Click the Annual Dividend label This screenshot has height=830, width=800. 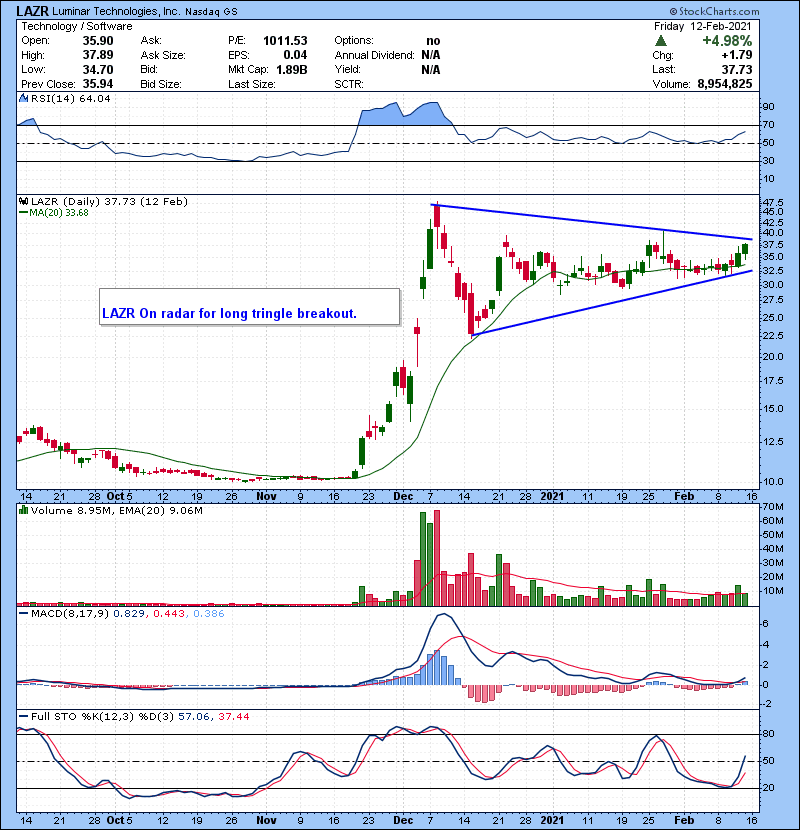[374, 55]
